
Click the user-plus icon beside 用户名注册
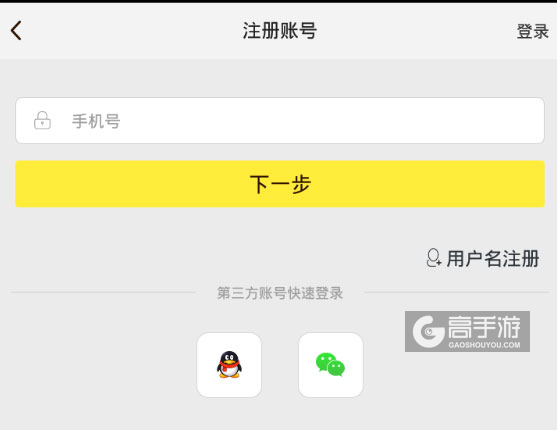[434, 258]
